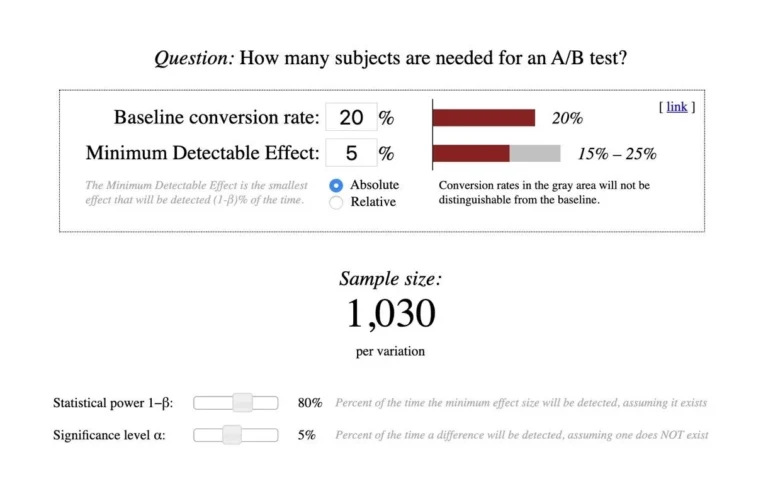The image size is (768, 496).
Task: Click the Baseline conversion rate input field
Action: point(351,117)
